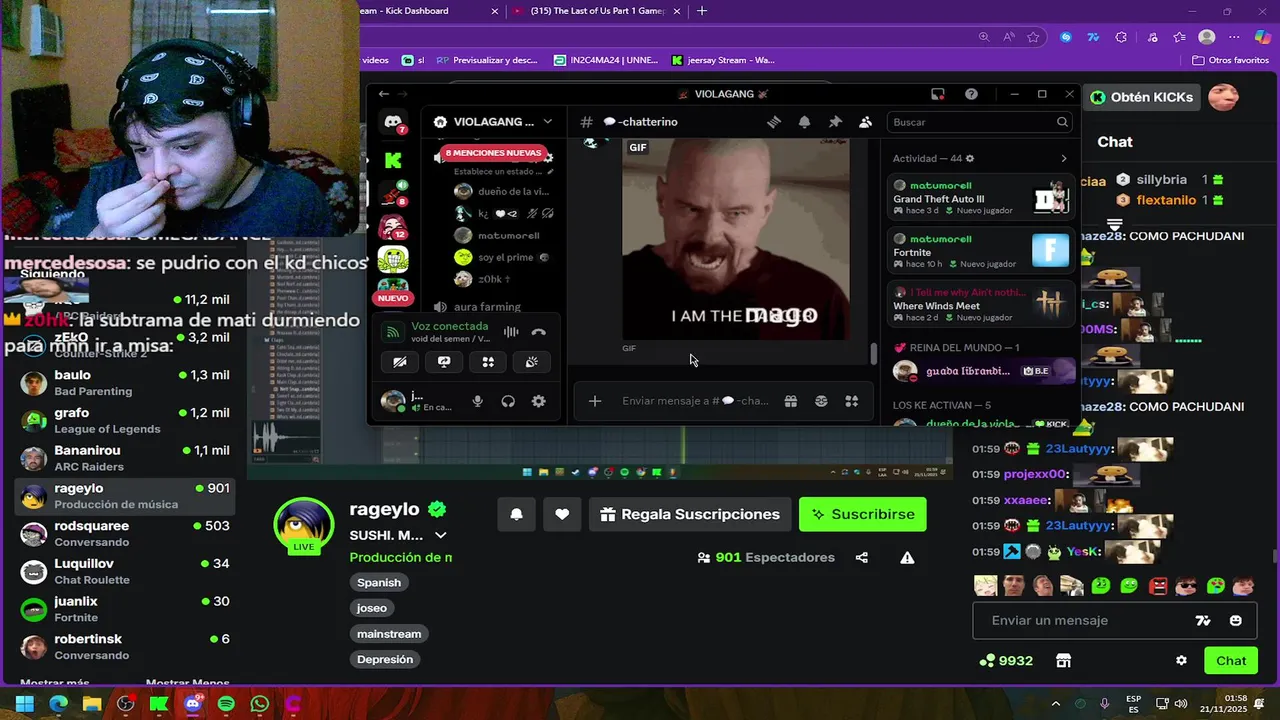Open Discord soundboard button

(x=532, y=362)
